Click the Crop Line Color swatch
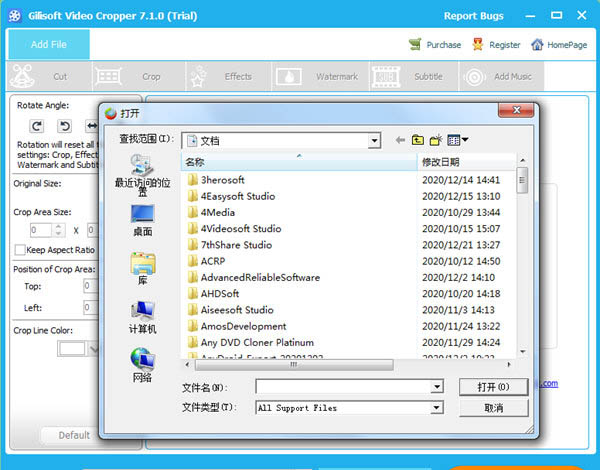 72,349
